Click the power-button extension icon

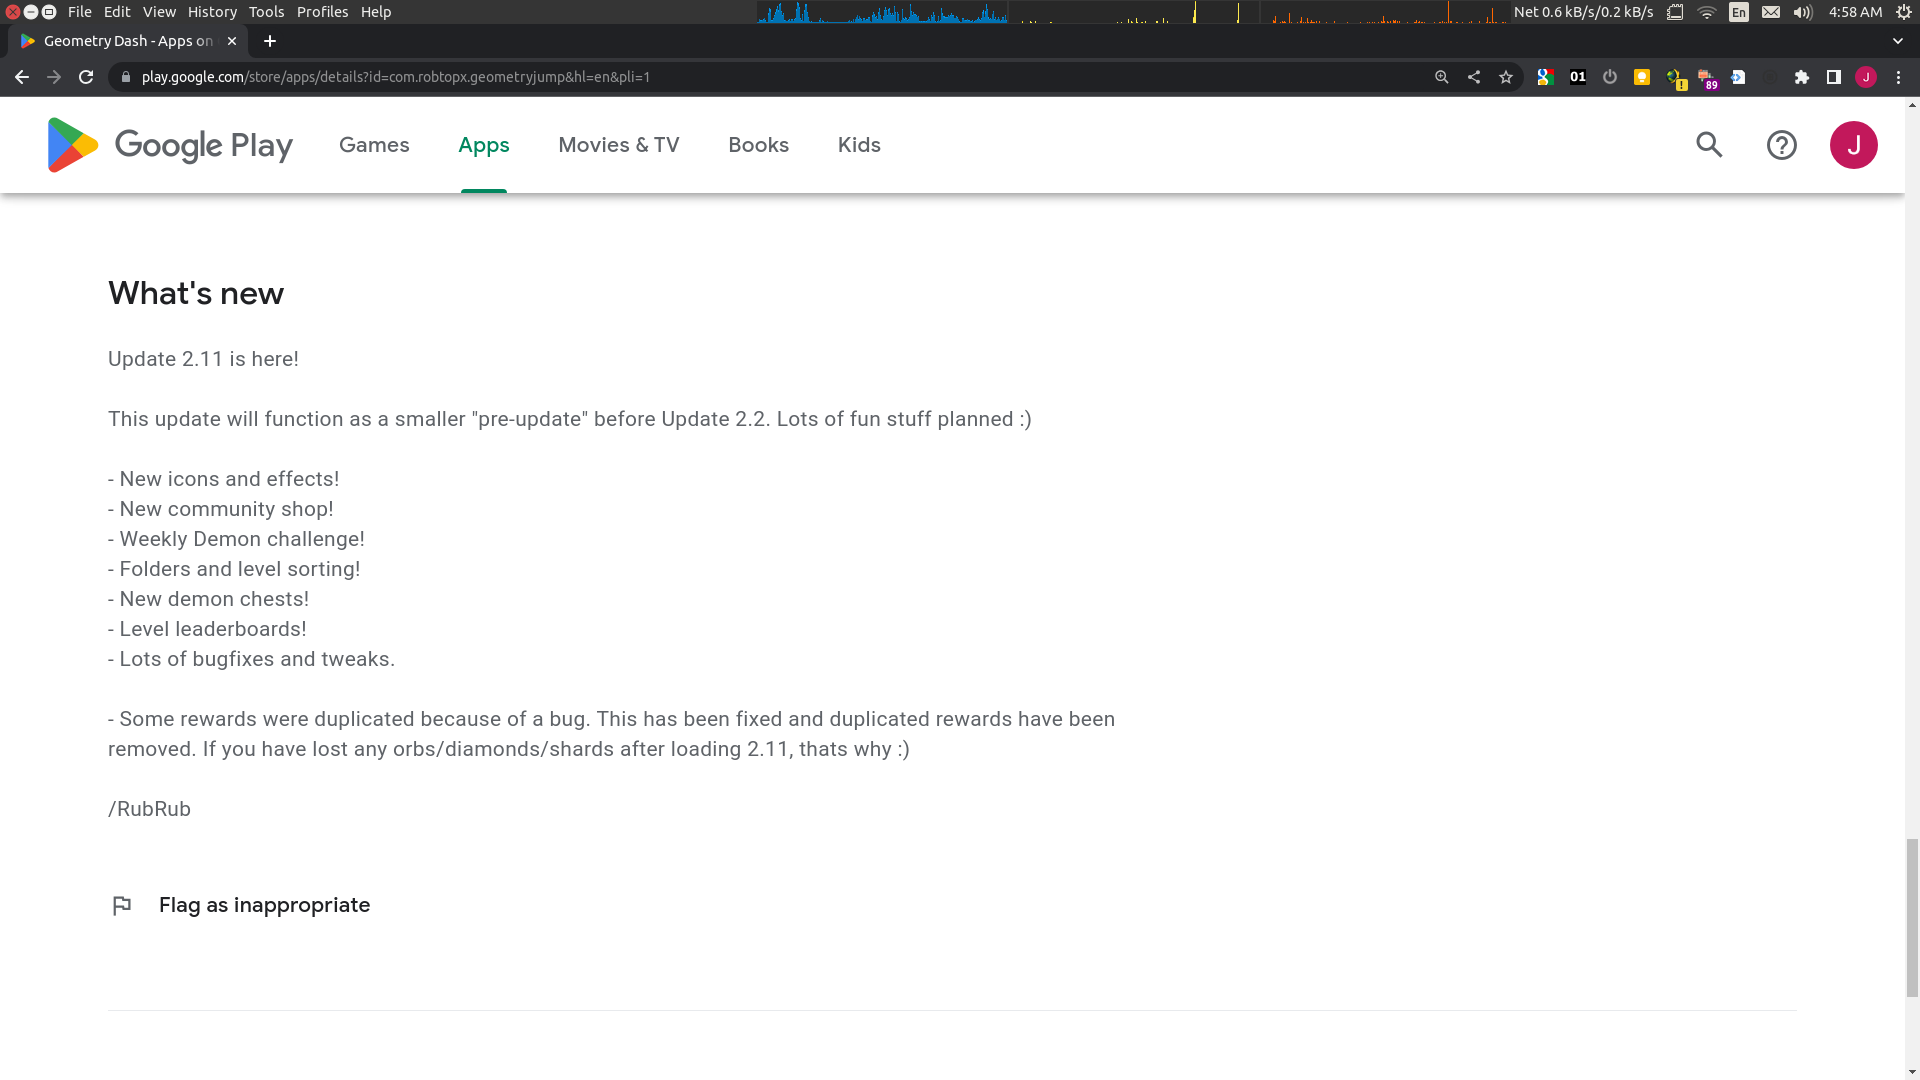pos(1609,77)
